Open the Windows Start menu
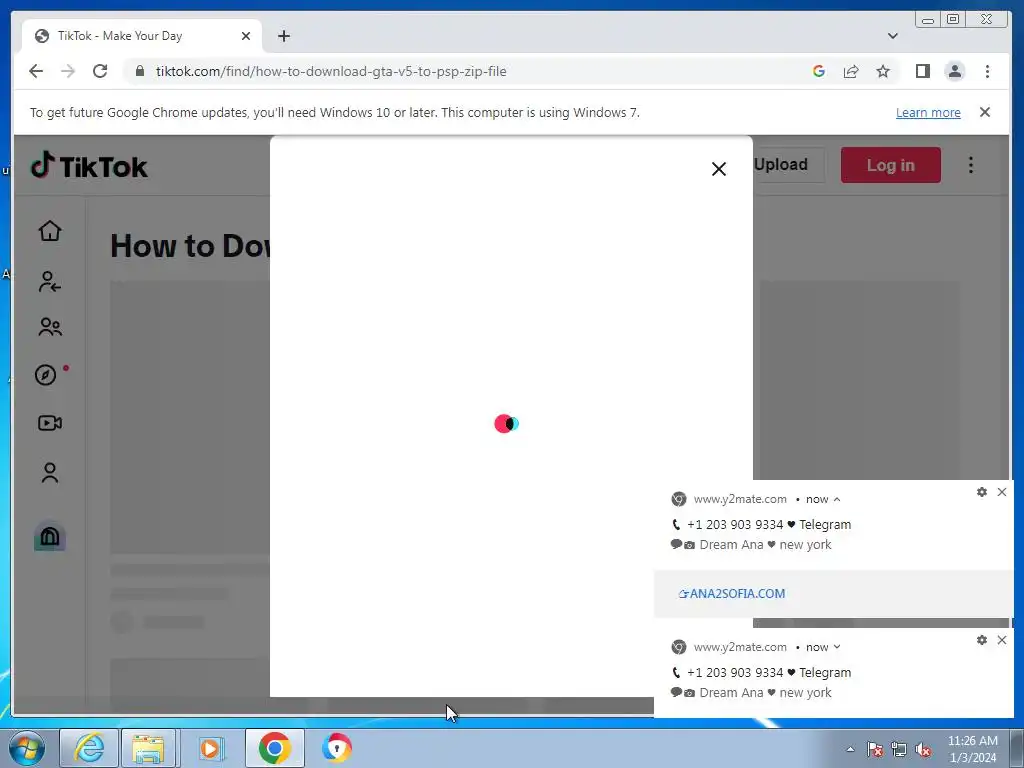1024x768 pixels. tap(27, 748)
